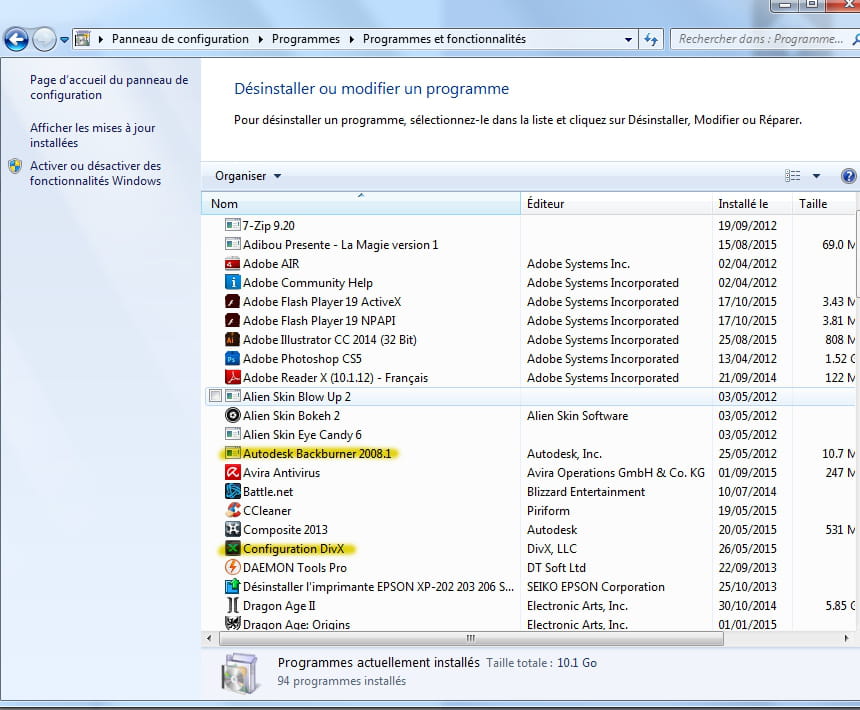
Task: Select the Avira Antivirus icon
Action: coord(233,473)
